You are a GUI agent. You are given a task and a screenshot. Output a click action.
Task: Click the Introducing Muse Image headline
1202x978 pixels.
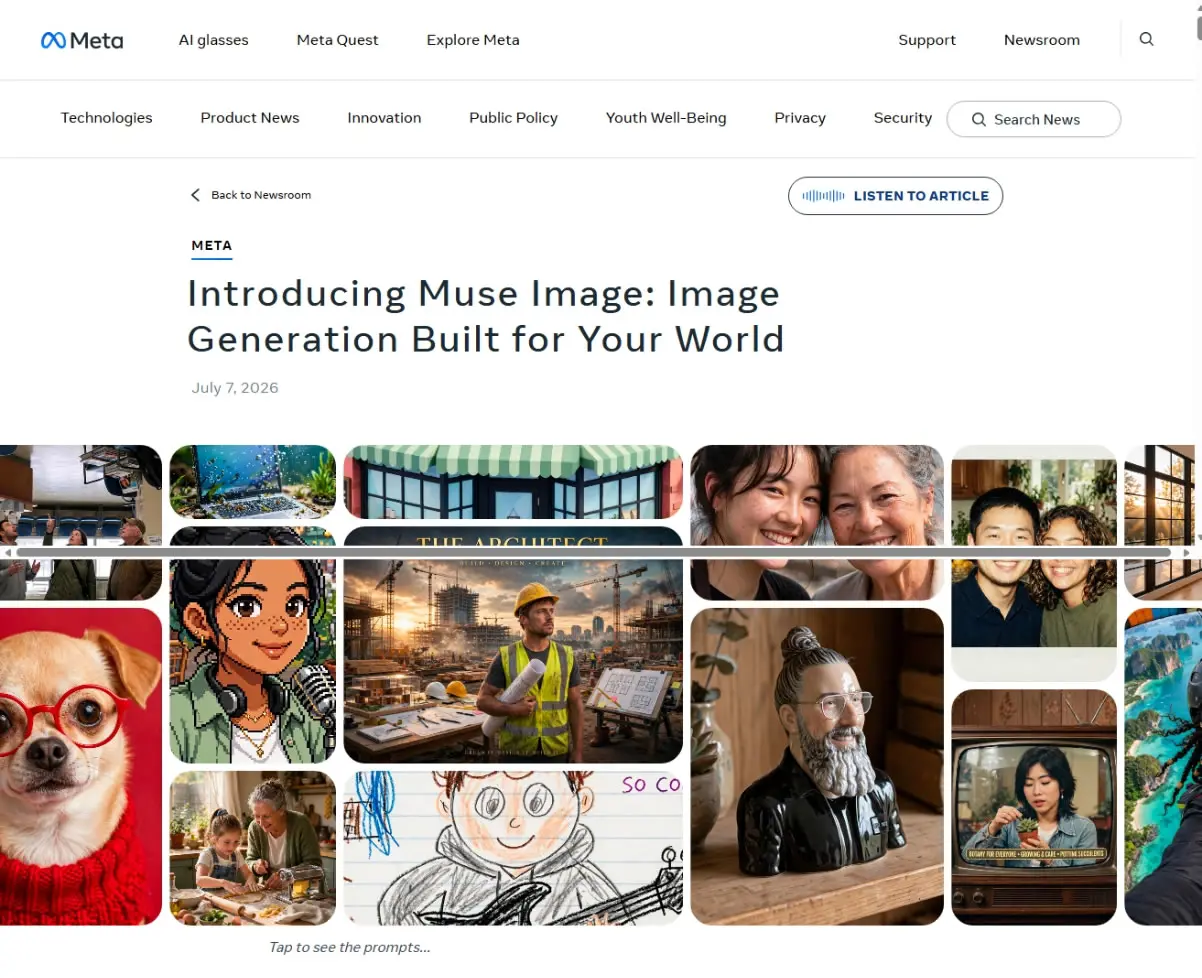click(x=485, y=316)
